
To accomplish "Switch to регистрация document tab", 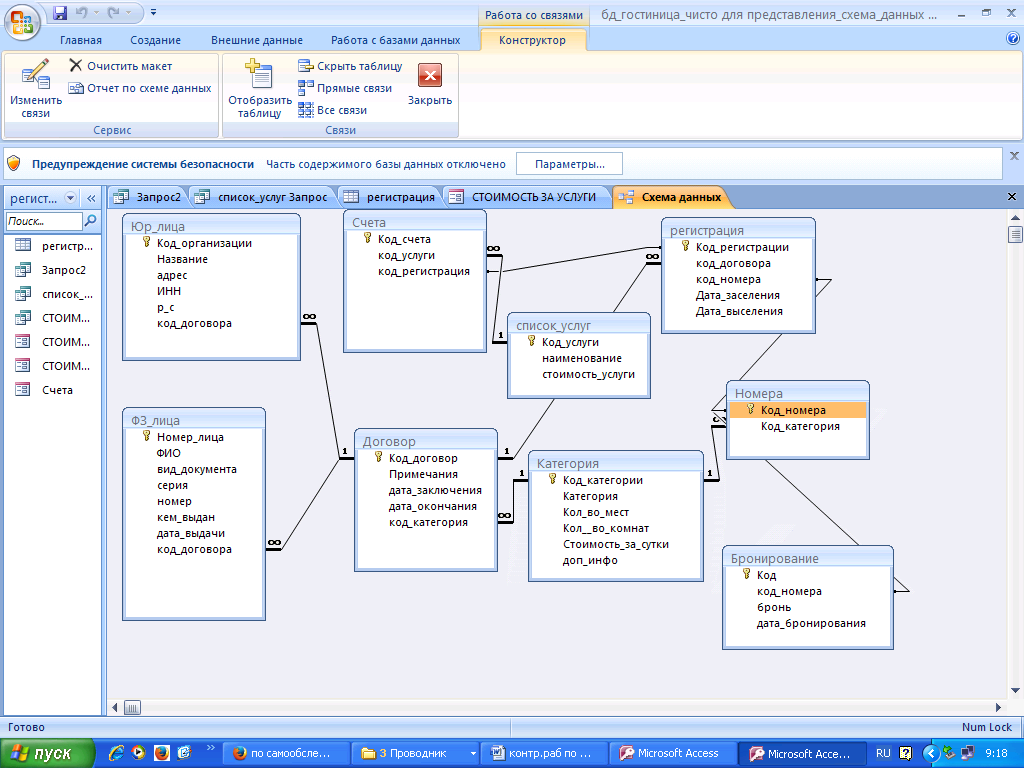I will [x=390, y=197].
